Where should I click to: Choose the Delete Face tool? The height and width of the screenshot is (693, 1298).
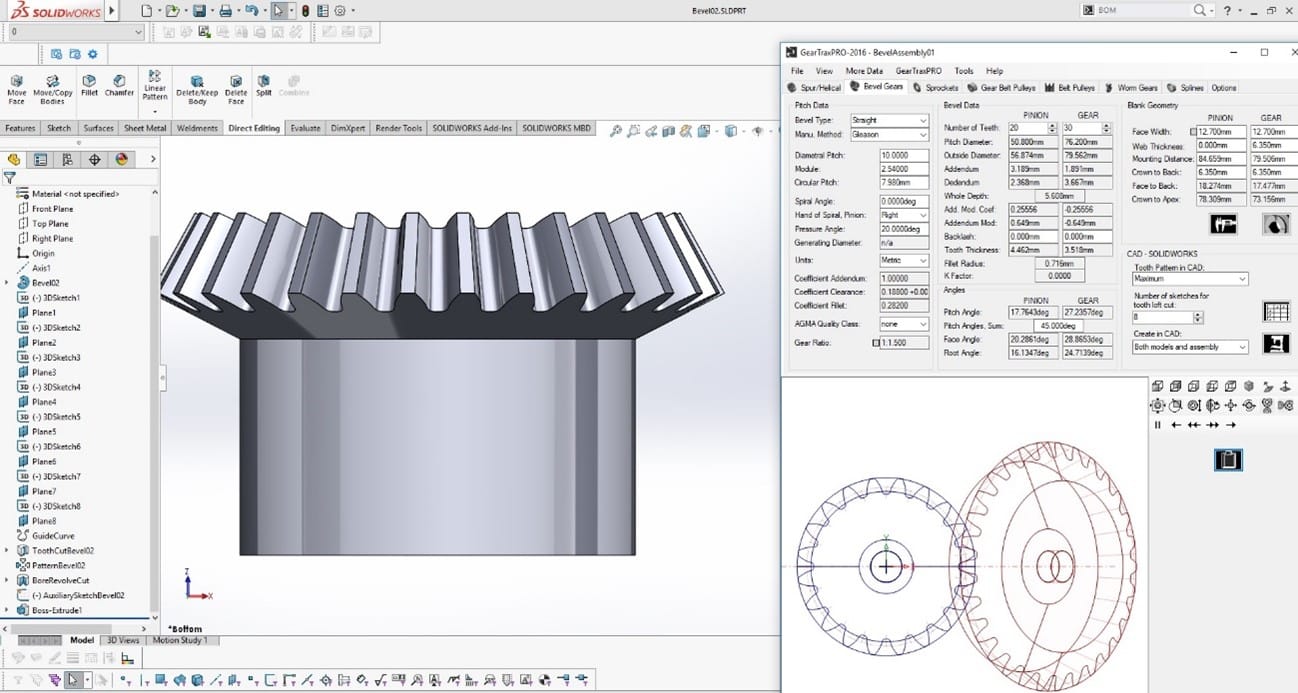click(235, 88)
